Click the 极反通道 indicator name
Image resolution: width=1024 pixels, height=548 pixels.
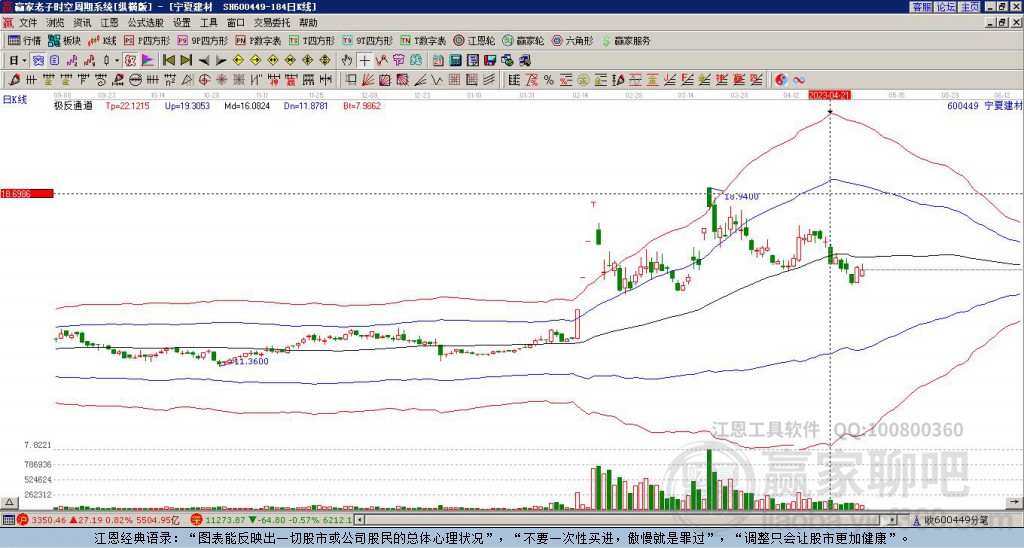(x=73, y=105)
